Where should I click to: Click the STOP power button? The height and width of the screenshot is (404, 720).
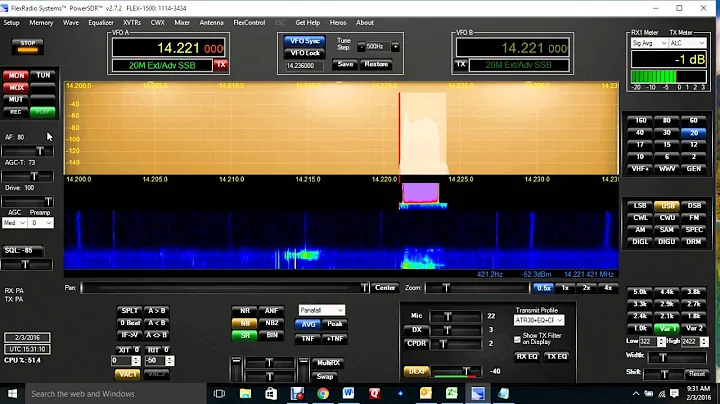[x=28, y=46]
